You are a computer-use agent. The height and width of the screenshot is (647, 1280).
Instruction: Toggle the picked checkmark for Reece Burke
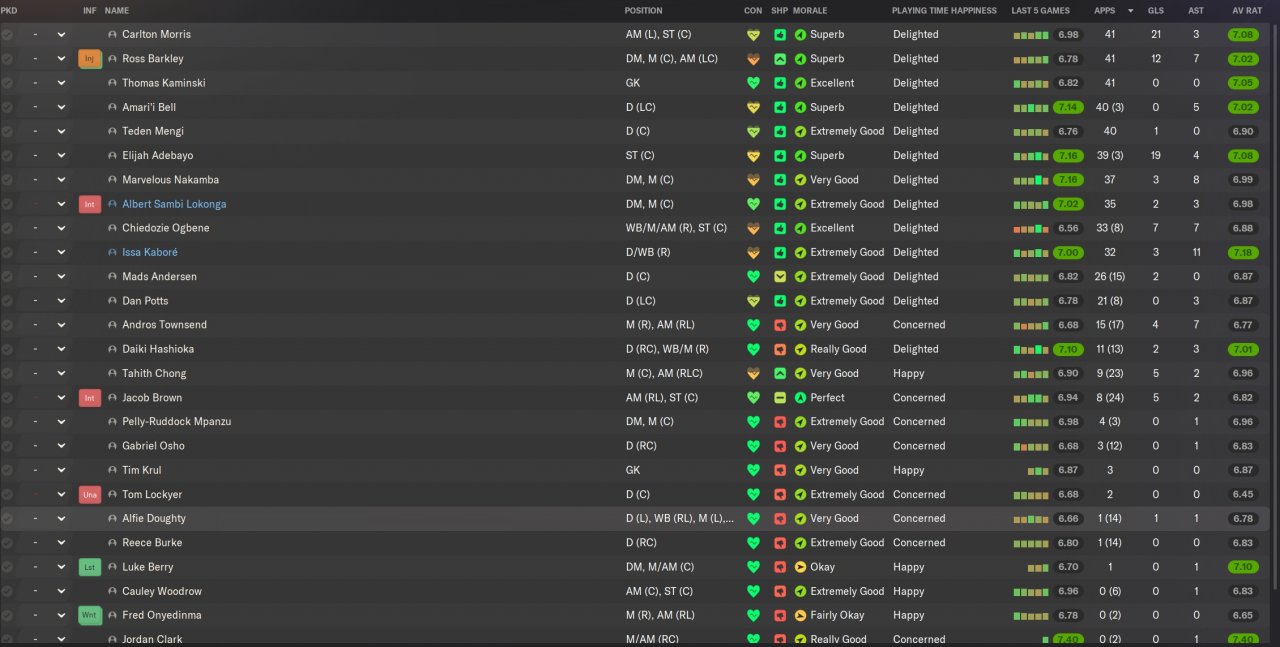pyautogui.click(x=7, y=543)
